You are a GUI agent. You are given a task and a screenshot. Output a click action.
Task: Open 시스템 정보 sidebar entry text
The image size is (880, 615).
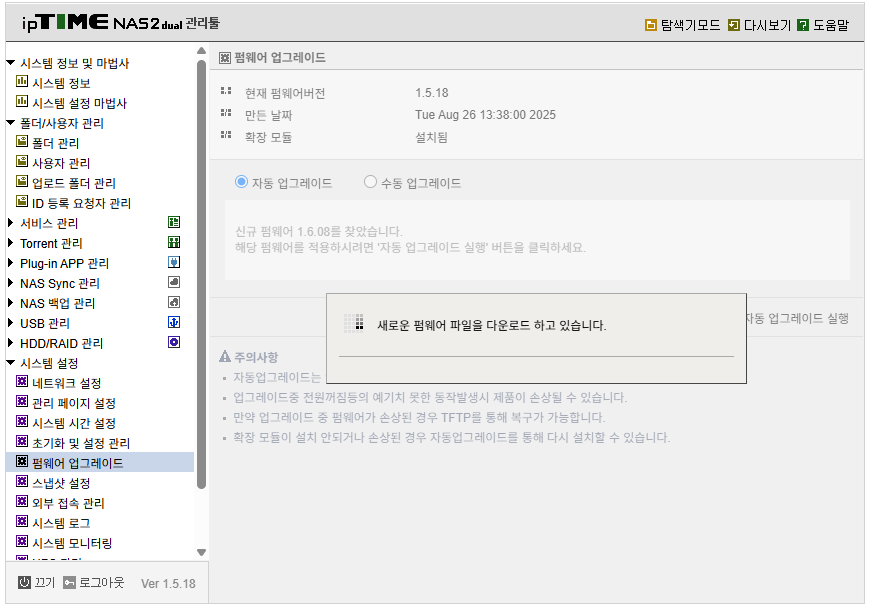pos(61,83)
